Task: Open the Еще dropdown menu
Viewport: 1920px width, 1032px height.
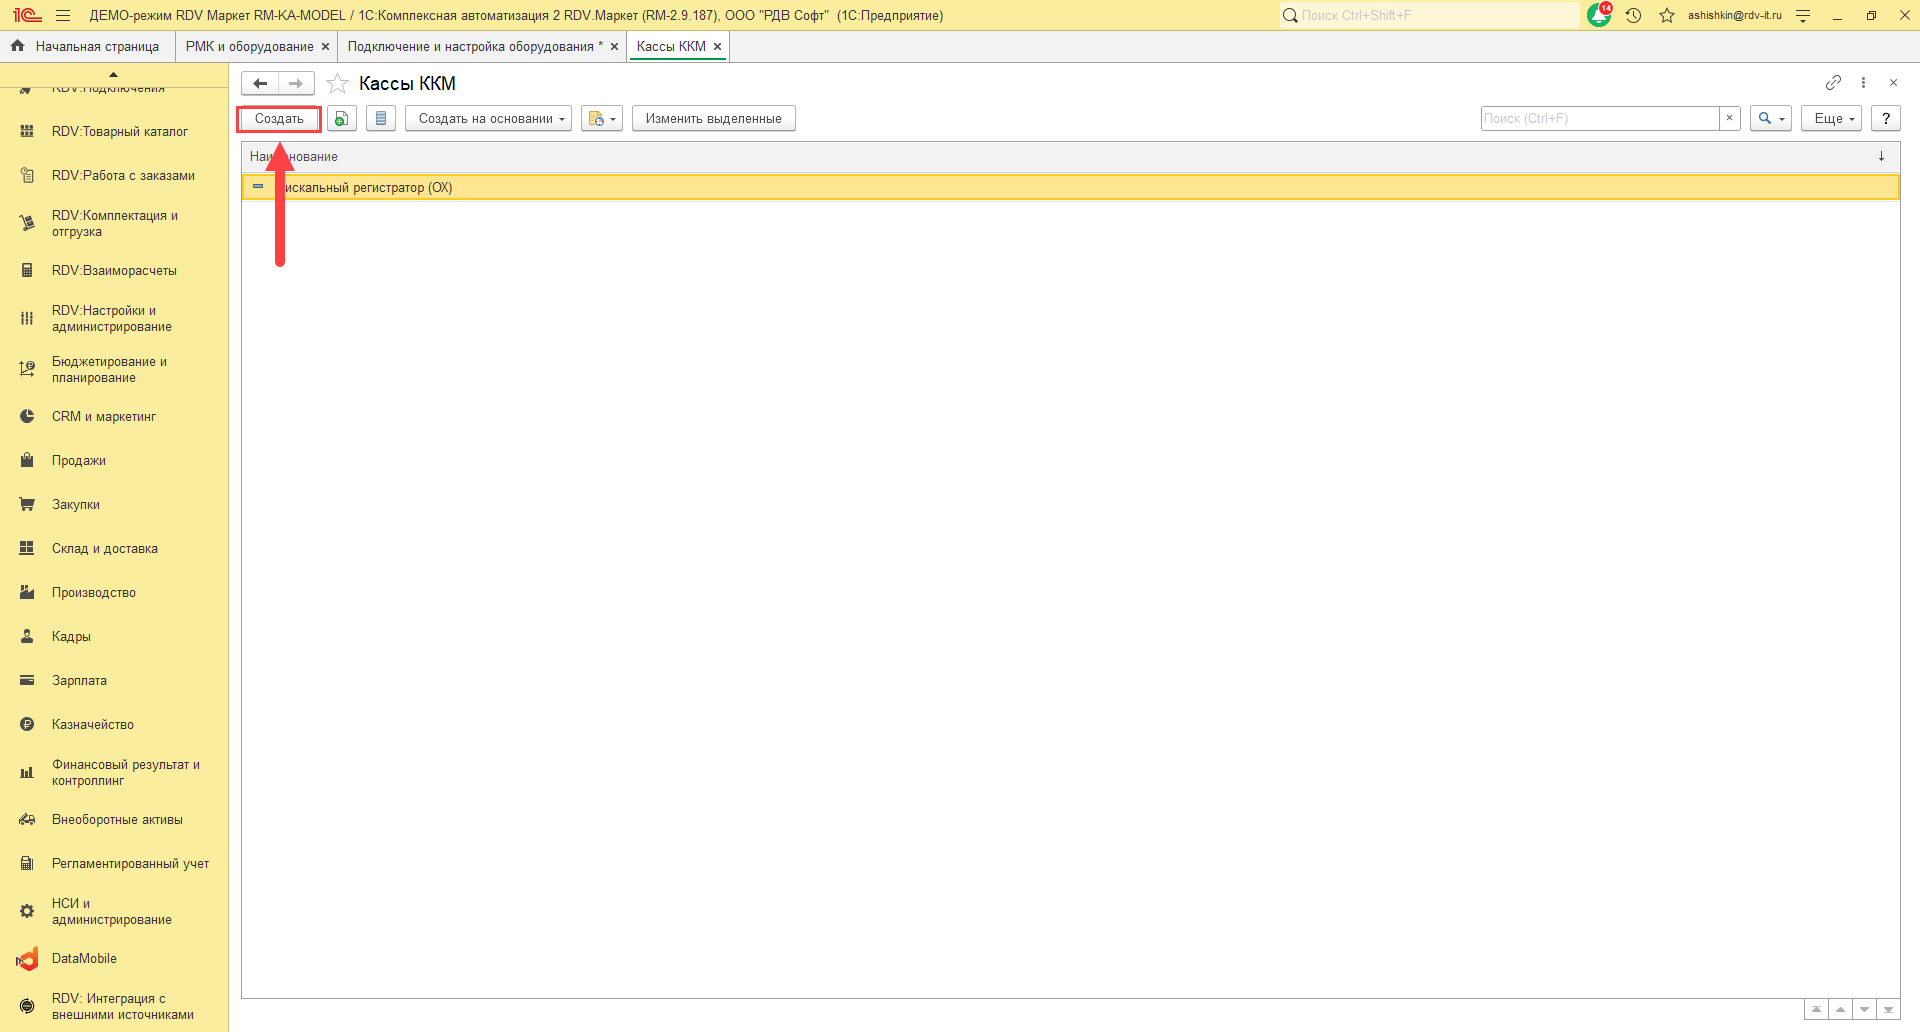Action: click(x=1832, y=118)
